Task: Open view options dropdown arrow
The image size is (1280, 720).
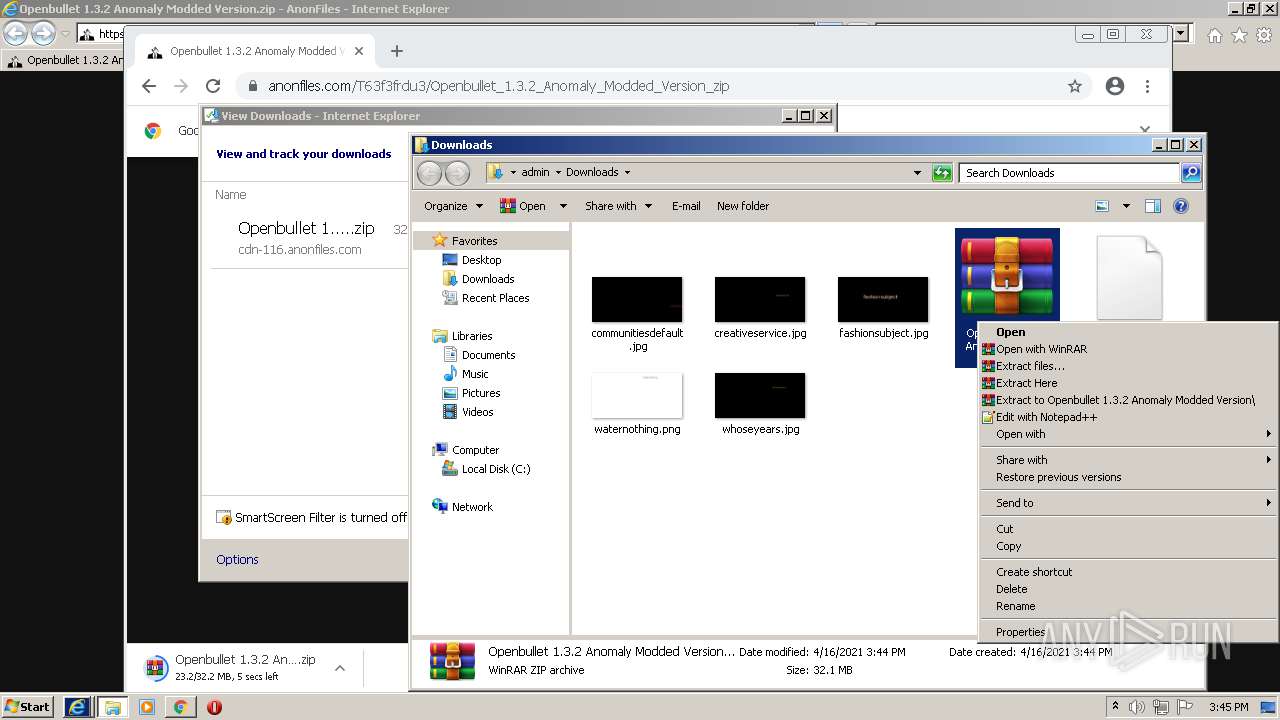Action: click(x=1126, y=206)
